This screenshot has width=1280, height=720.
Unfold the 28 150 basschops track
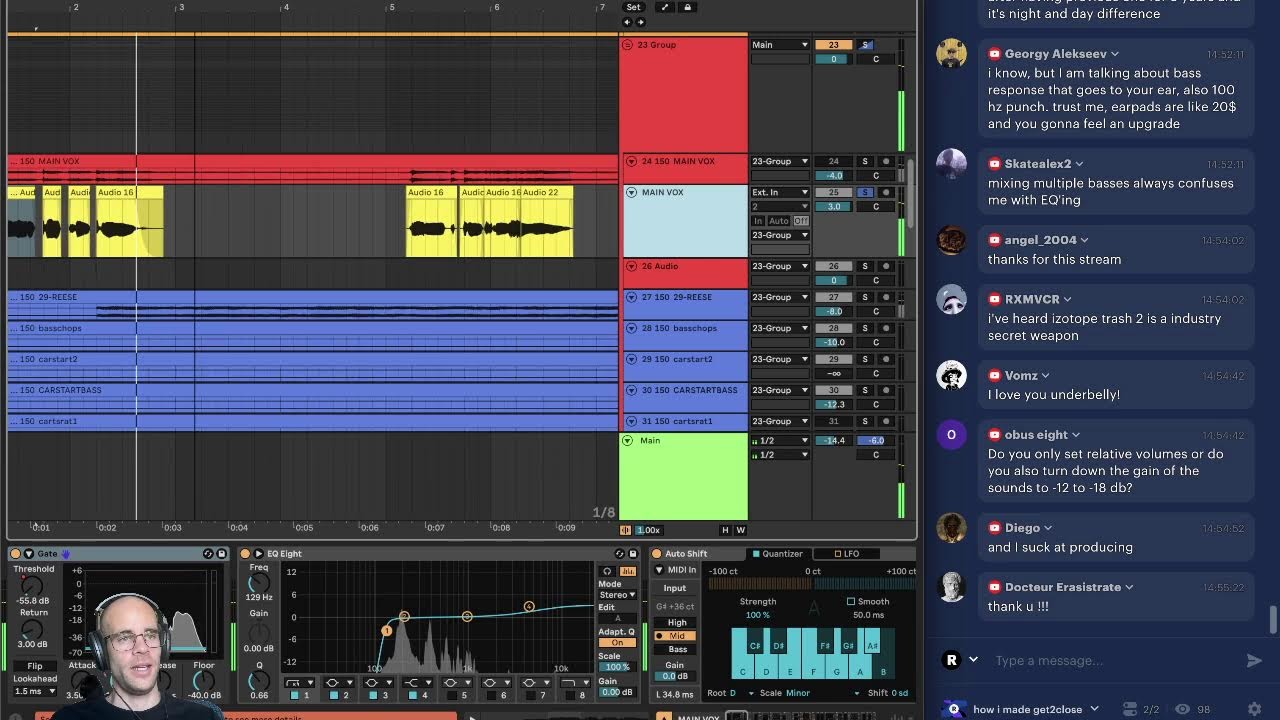click(x=631, y=328)
